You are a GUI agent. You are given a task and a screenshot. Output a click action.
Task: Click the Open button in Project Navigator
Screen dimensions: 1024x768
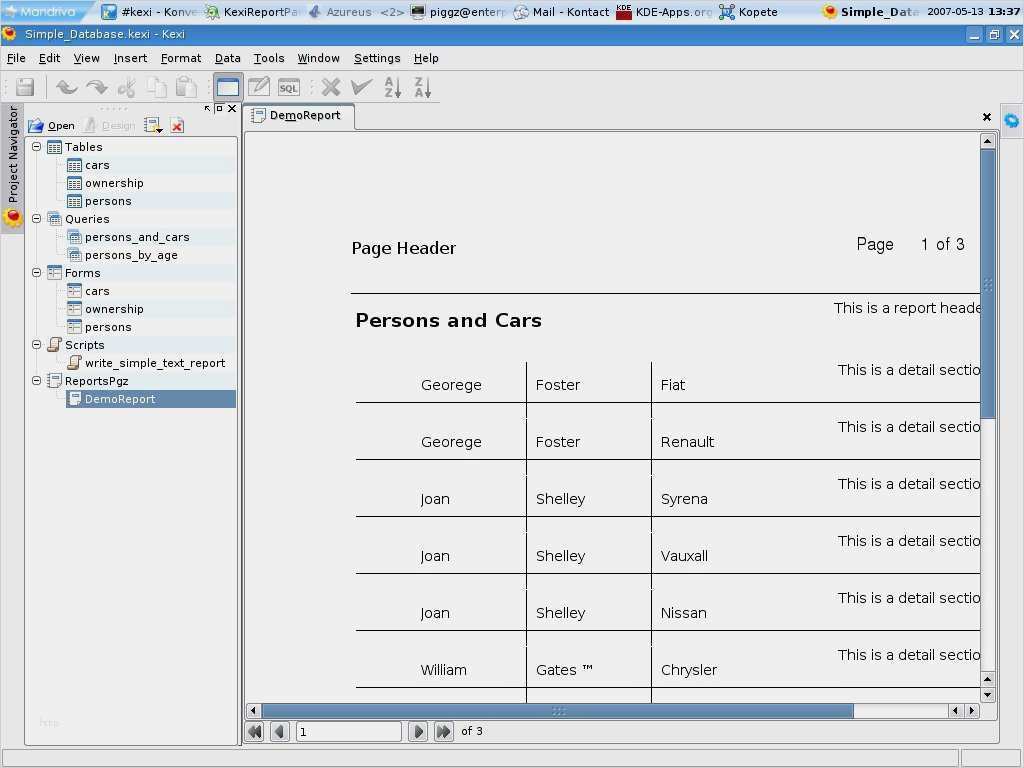click(52, 125)
